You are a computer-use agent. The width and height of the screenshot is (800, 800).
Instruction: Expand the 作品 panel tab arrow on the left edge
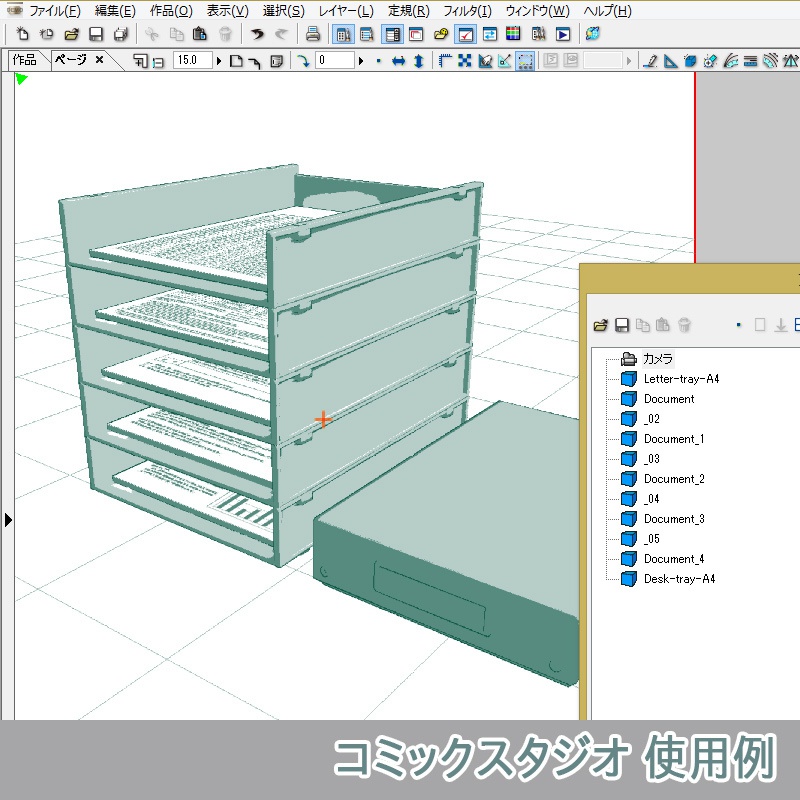pyautogui.click(x=9, y=519)
